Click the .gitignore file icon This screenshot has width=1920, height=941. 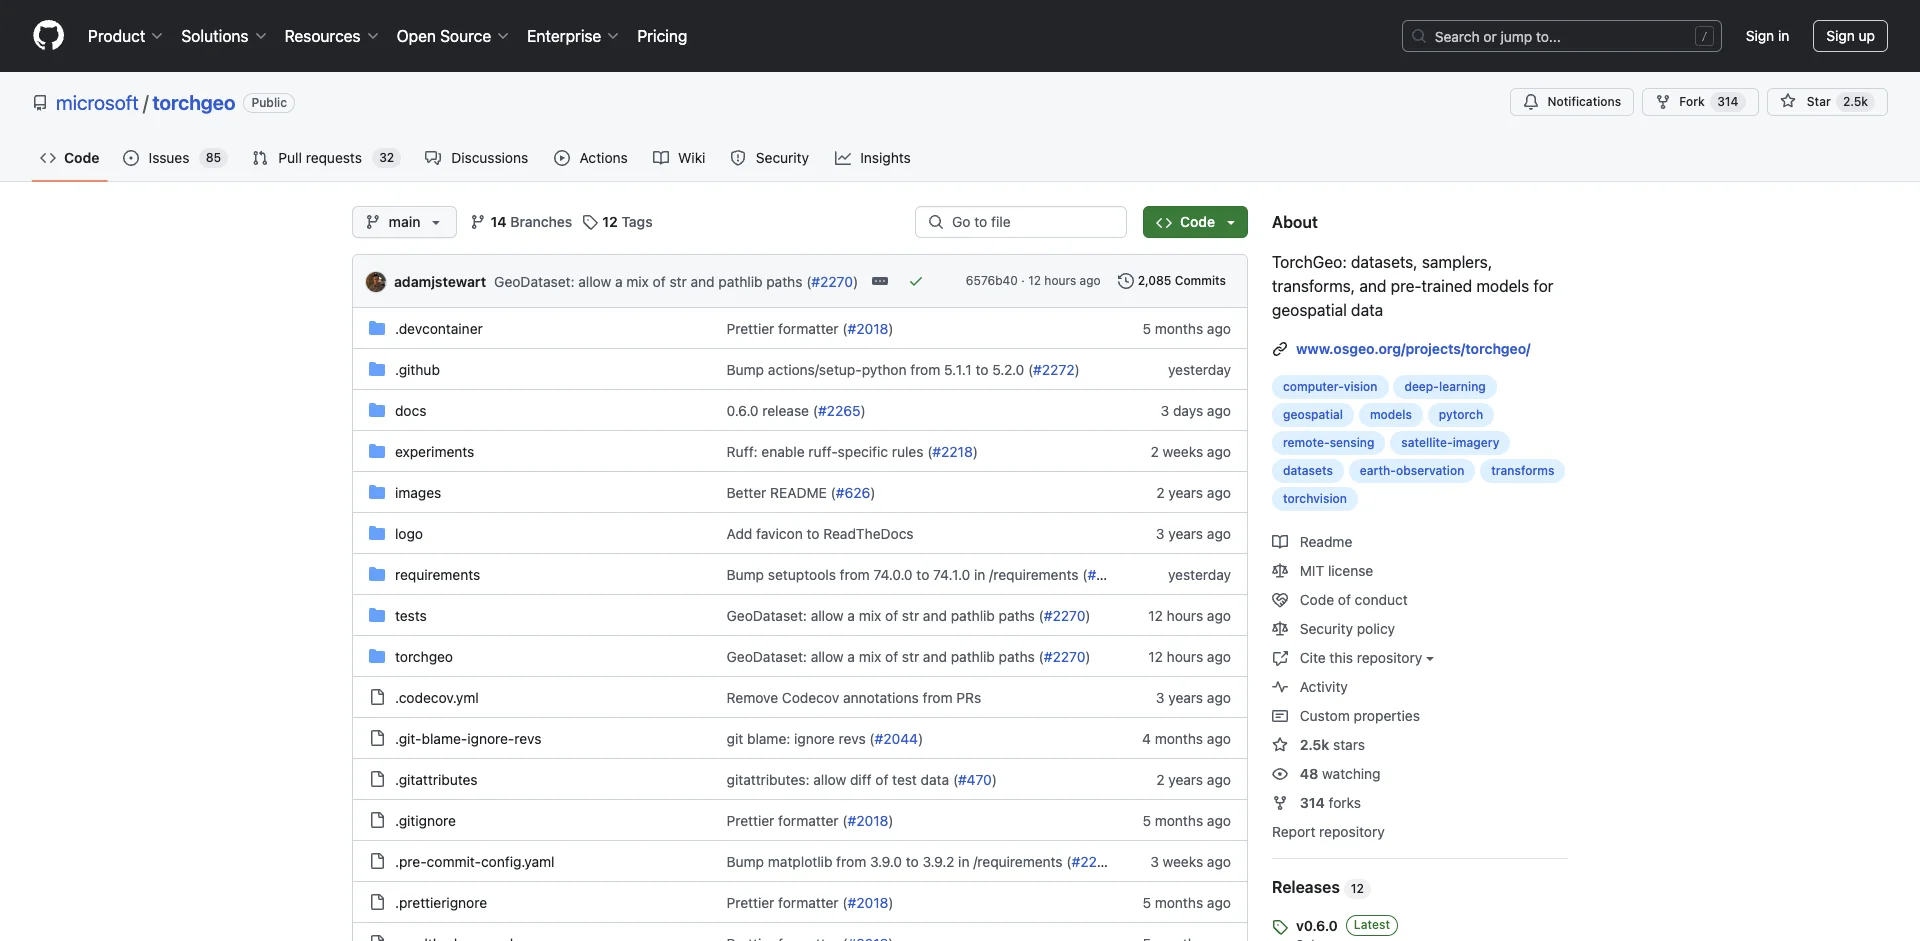(x=377, y=820)
